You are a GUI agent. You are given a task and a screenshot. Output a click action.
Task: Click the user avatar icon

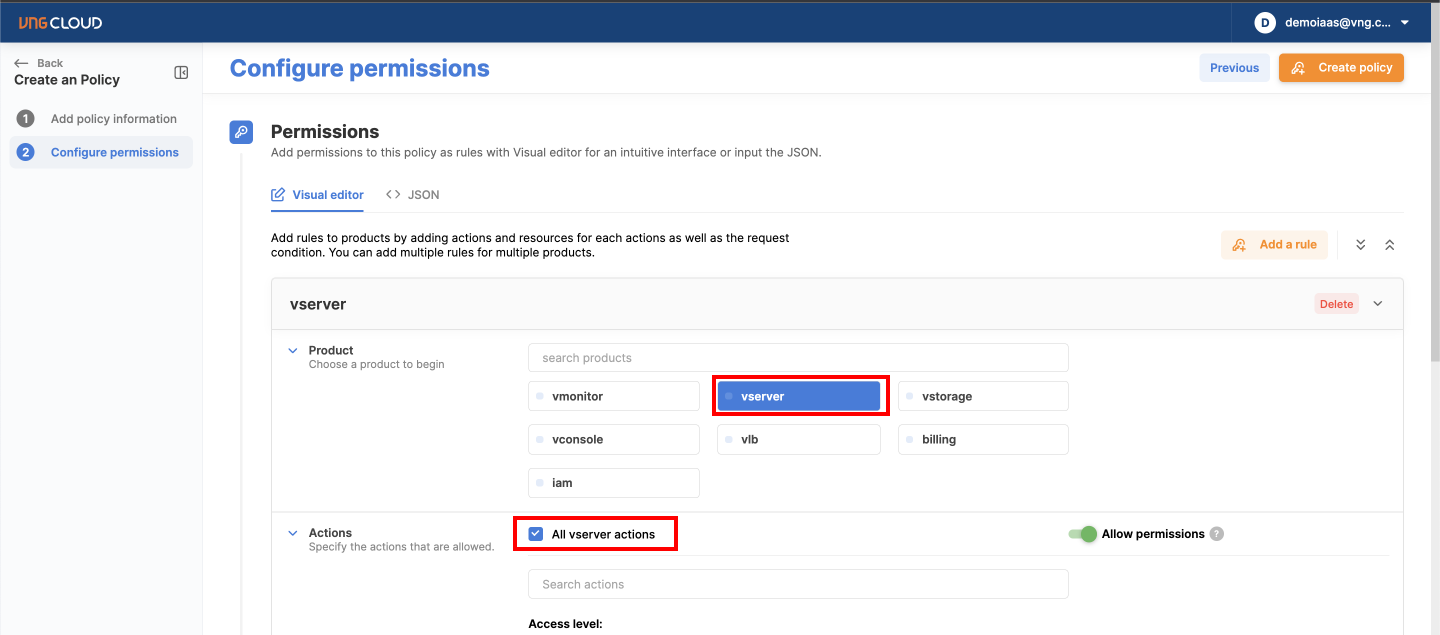1265,22
